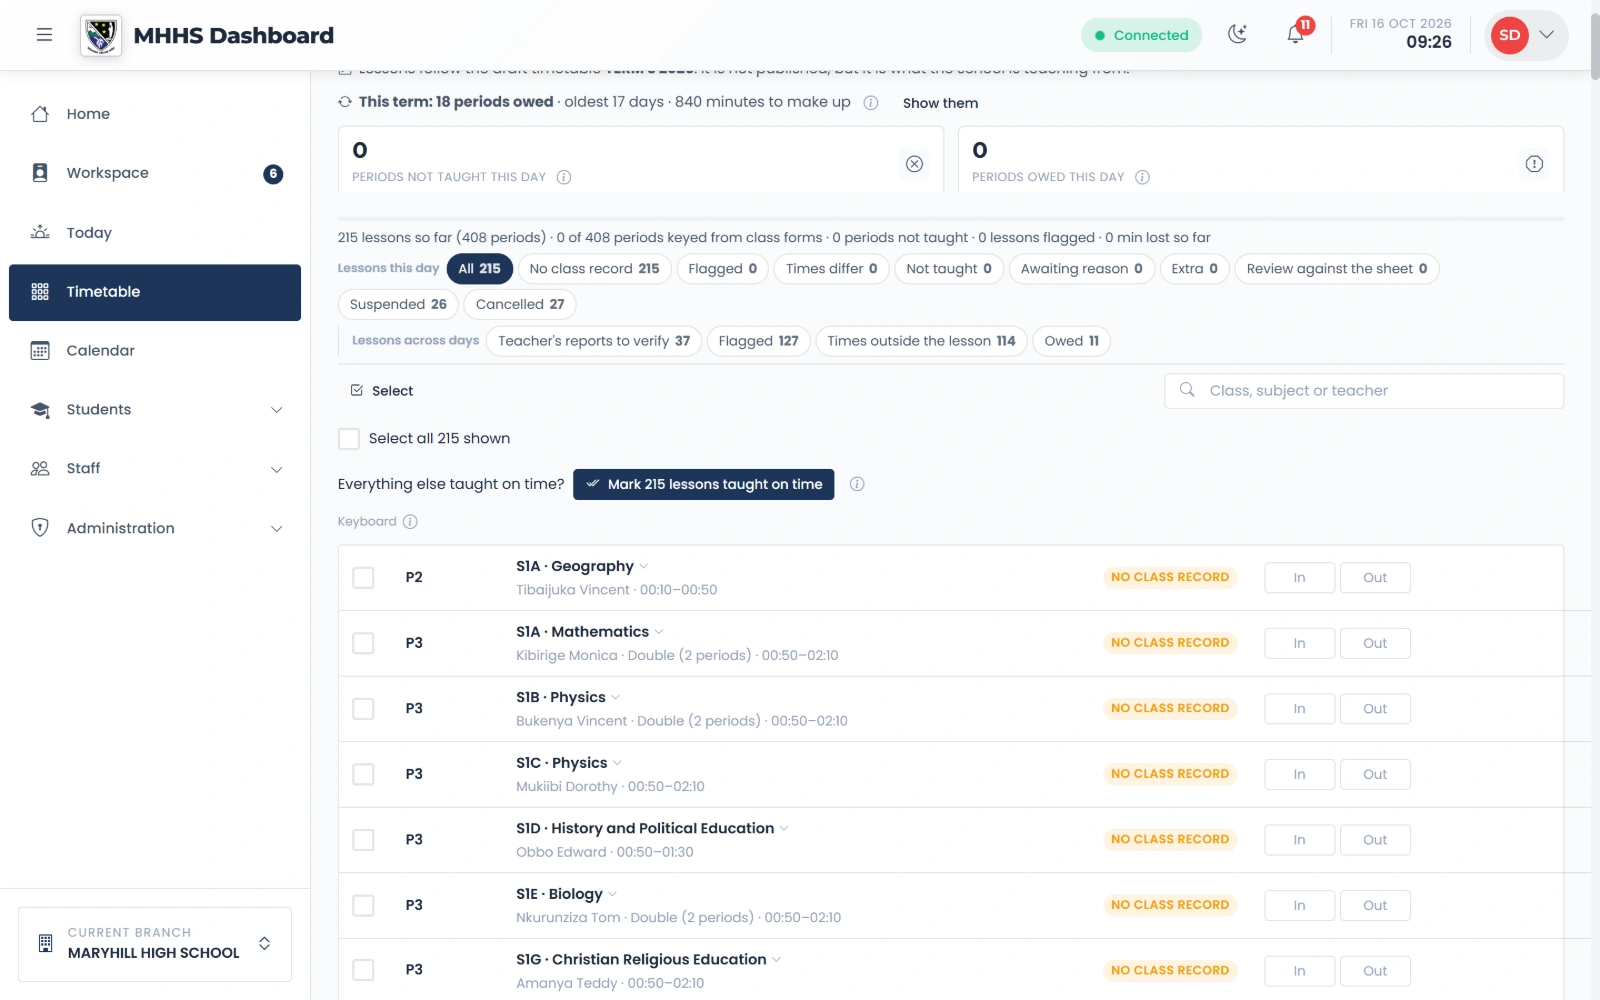
Task: Click info icon beside periods owed summary
Action: (871, 103)
